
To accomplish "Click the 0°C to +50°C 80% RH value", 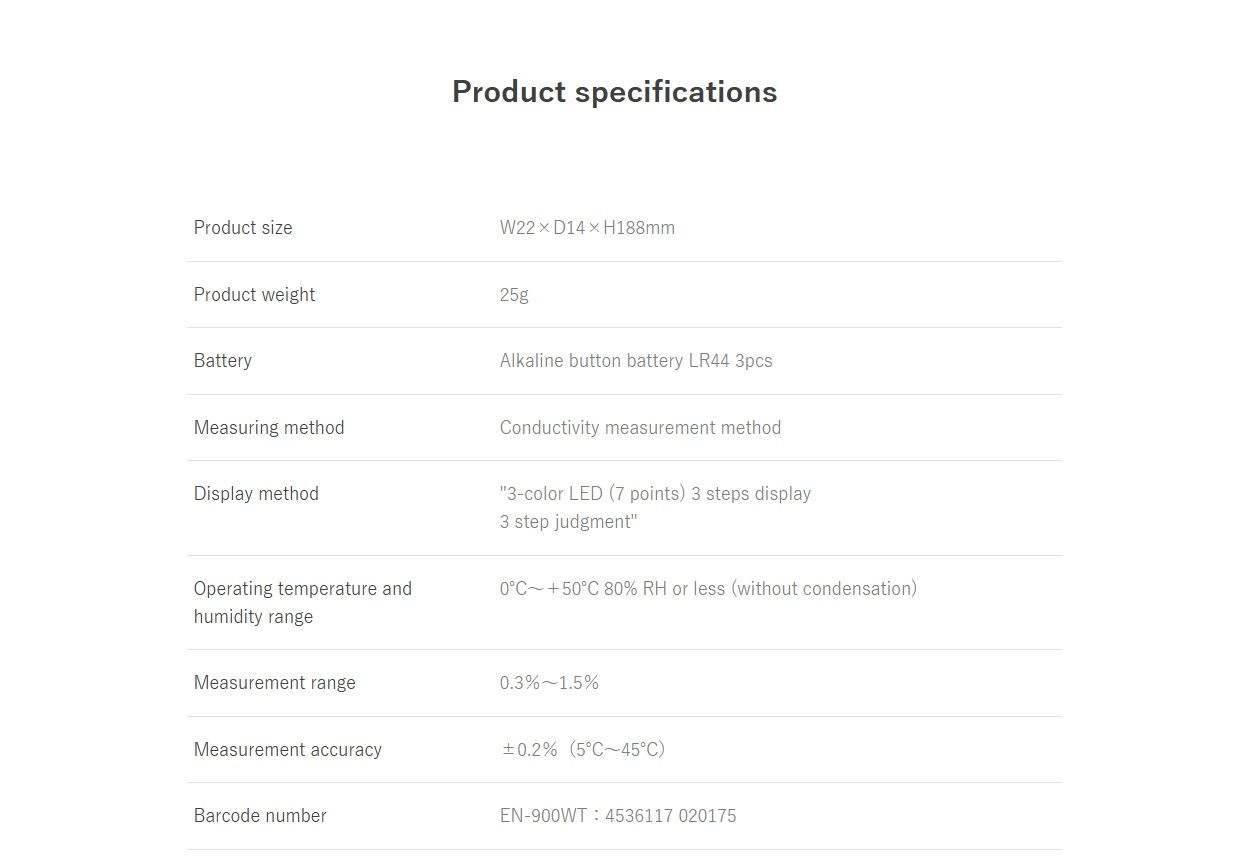I will [x=708, y=589].
